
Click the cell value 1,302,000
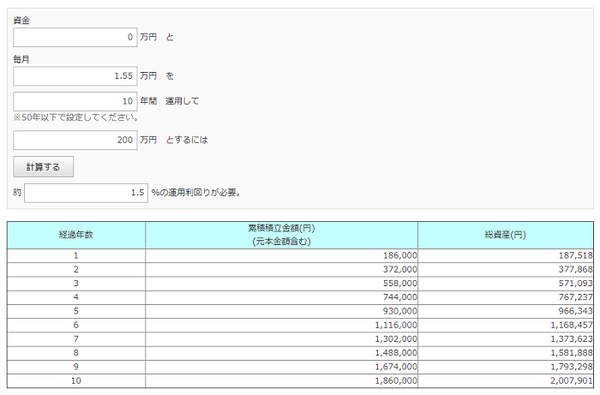(x=396, y=339)
